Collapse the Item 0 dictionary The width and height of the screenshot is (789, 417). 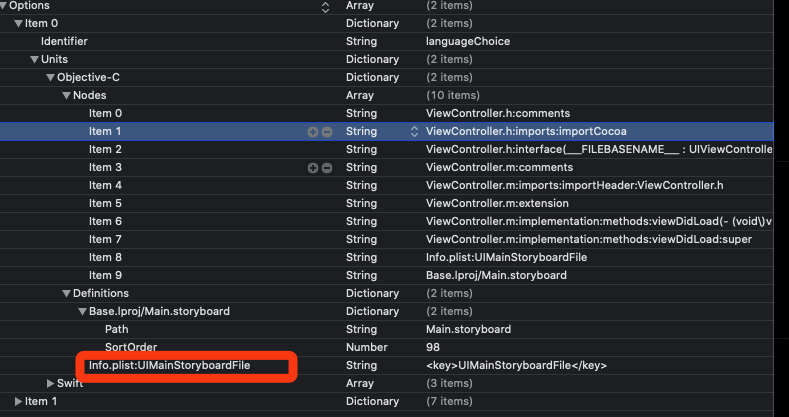tap(19, 24)
